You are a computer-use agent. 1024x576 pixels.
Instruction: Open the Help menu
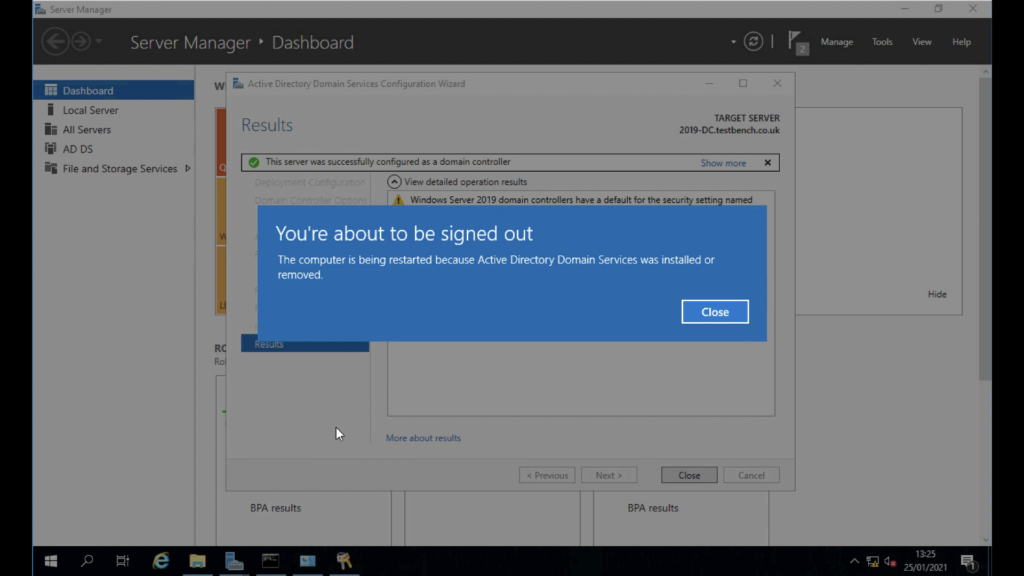point(961,42)
